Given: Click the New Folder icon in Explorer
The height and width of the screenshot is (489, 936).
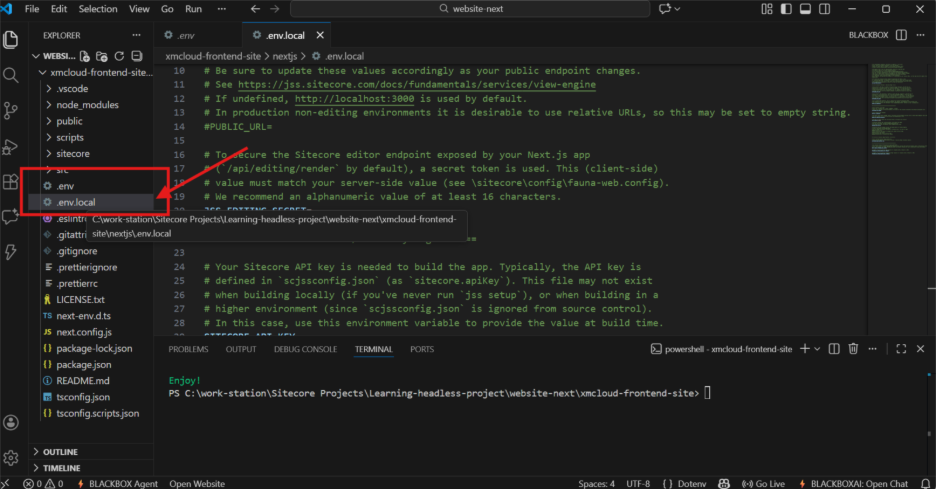Looking at the screenshot, I should click(x=103, y=56).
